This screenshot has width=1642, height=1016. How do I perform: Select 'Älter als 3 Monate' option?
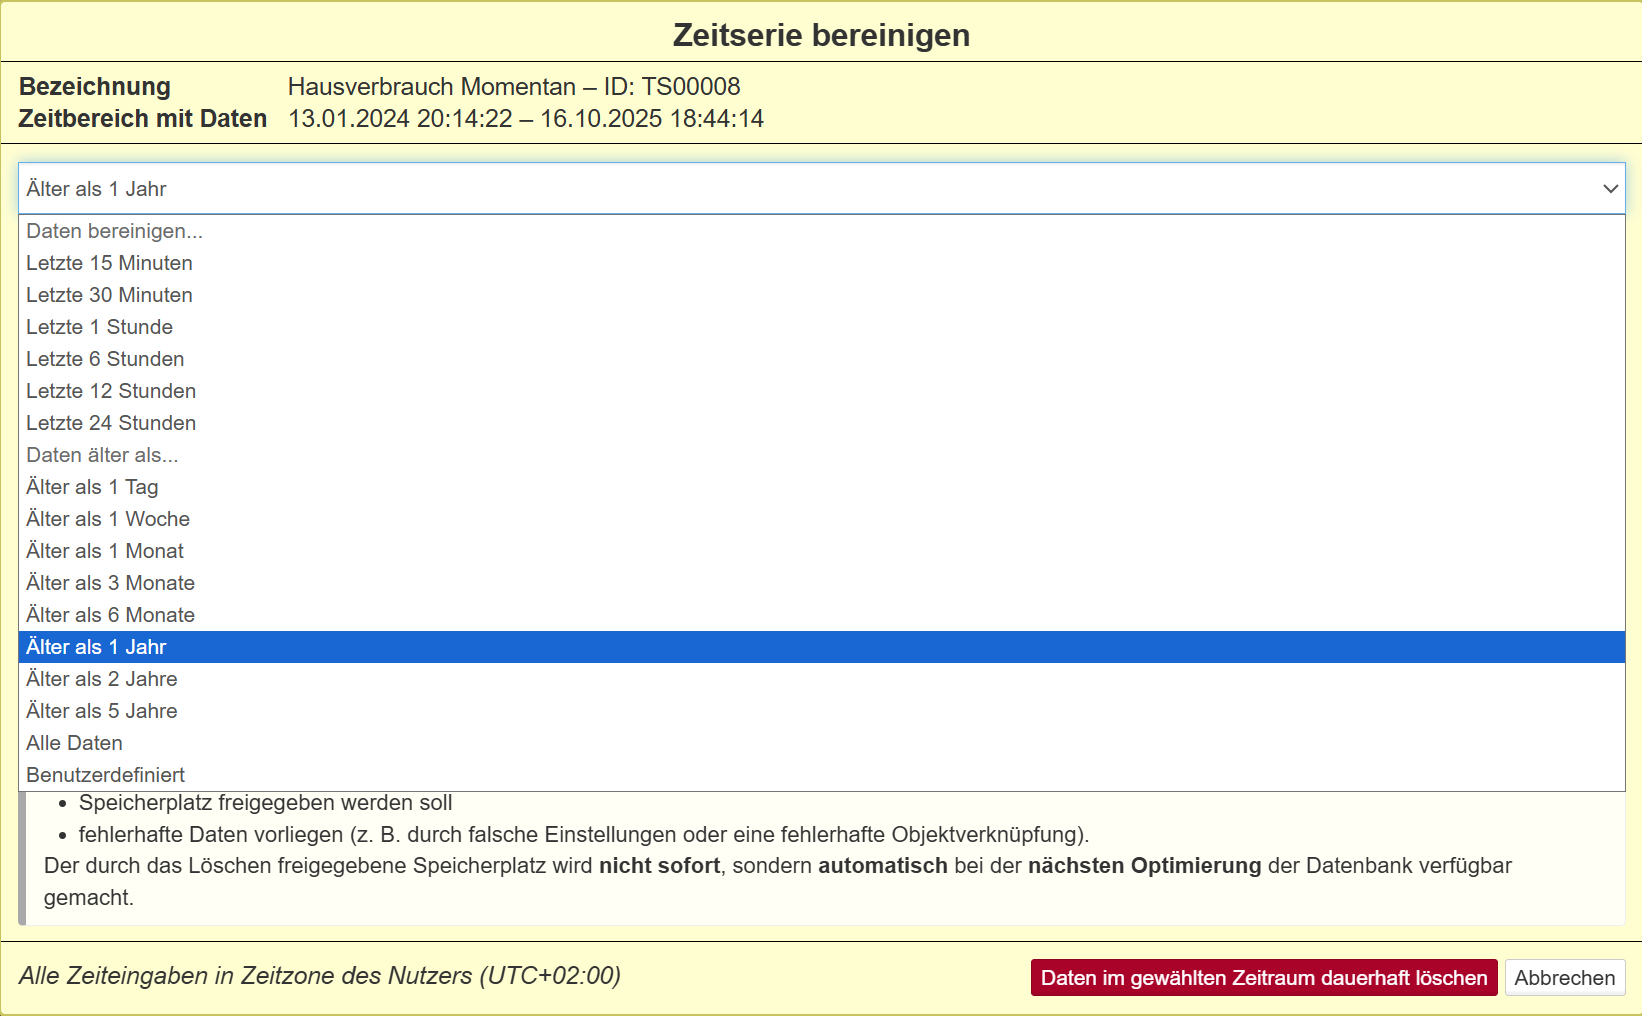[110, 583]
